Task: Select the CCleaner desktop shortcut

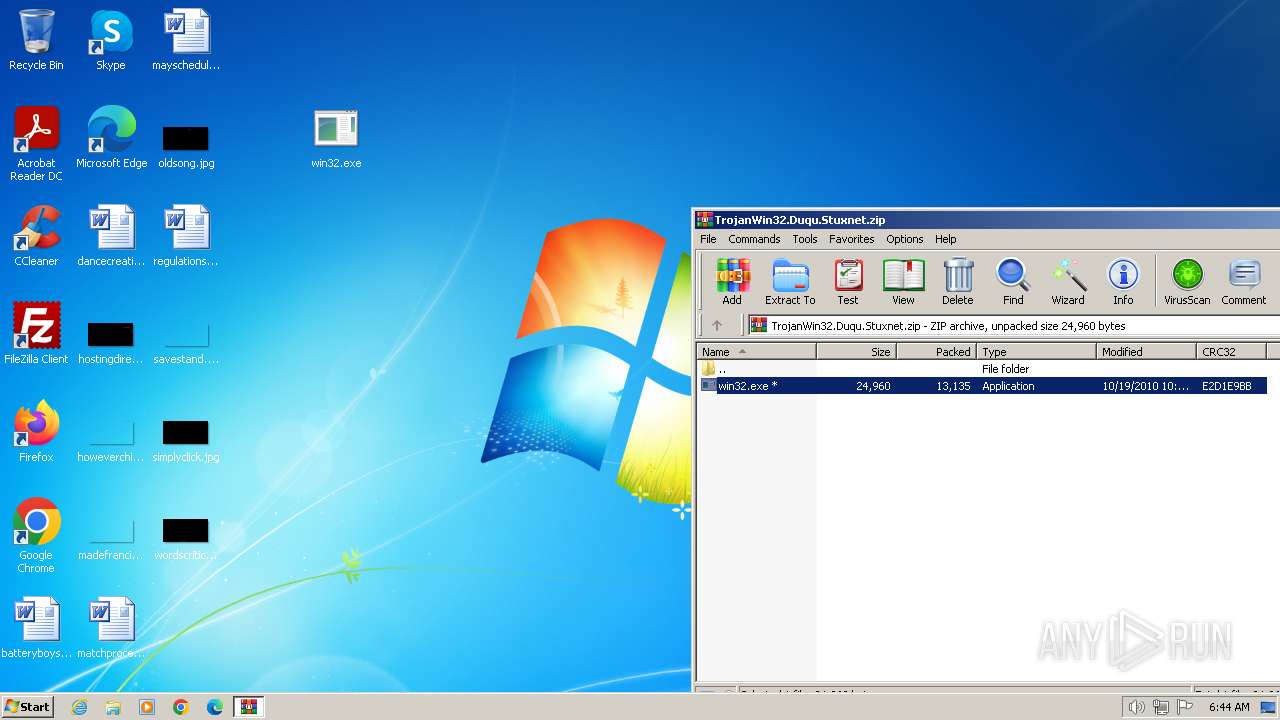Action: (x=36, y=236)
